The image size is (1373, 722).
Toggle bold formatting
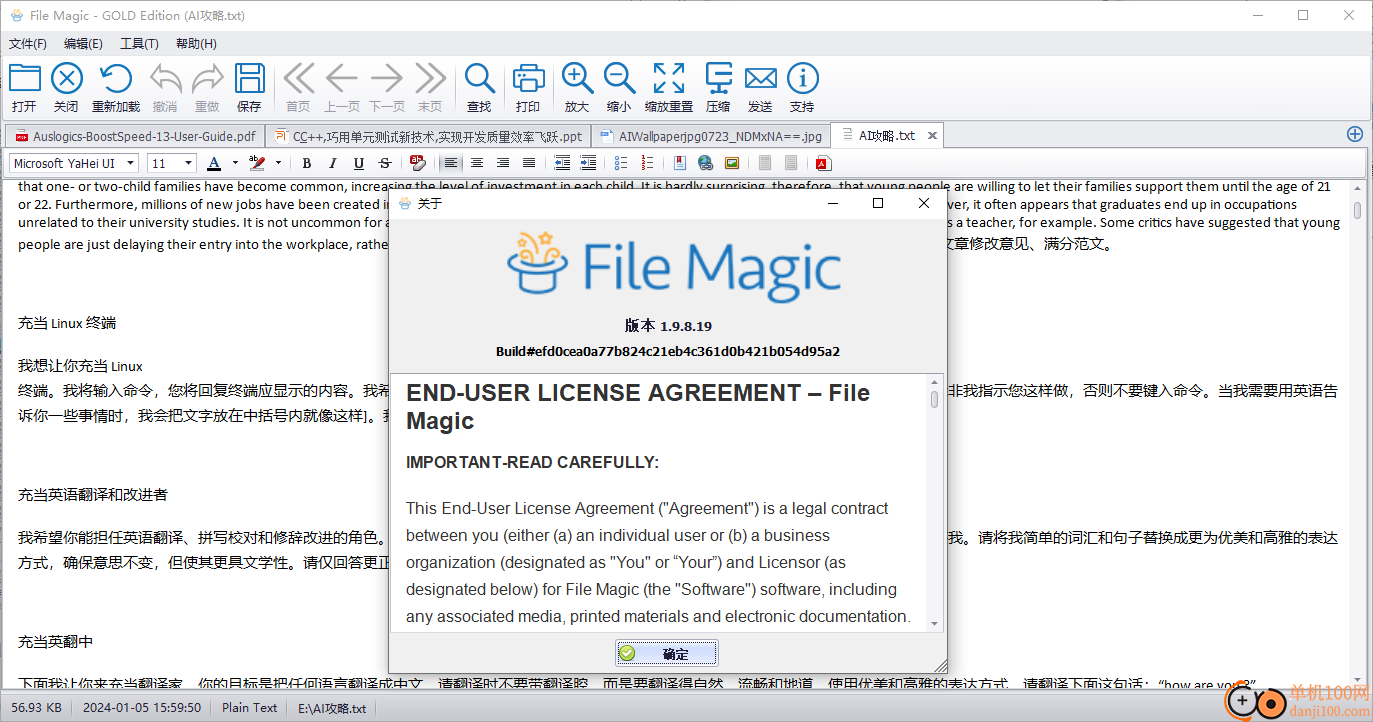click(x=307, y=163)
